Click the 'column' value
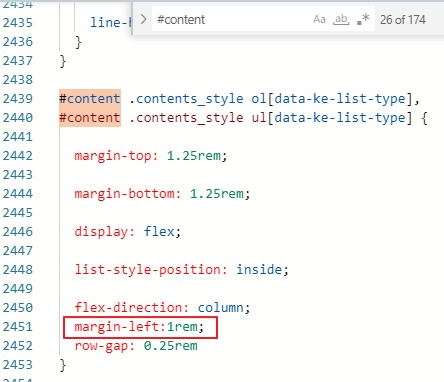444x382 pixels. click(221, 308)
